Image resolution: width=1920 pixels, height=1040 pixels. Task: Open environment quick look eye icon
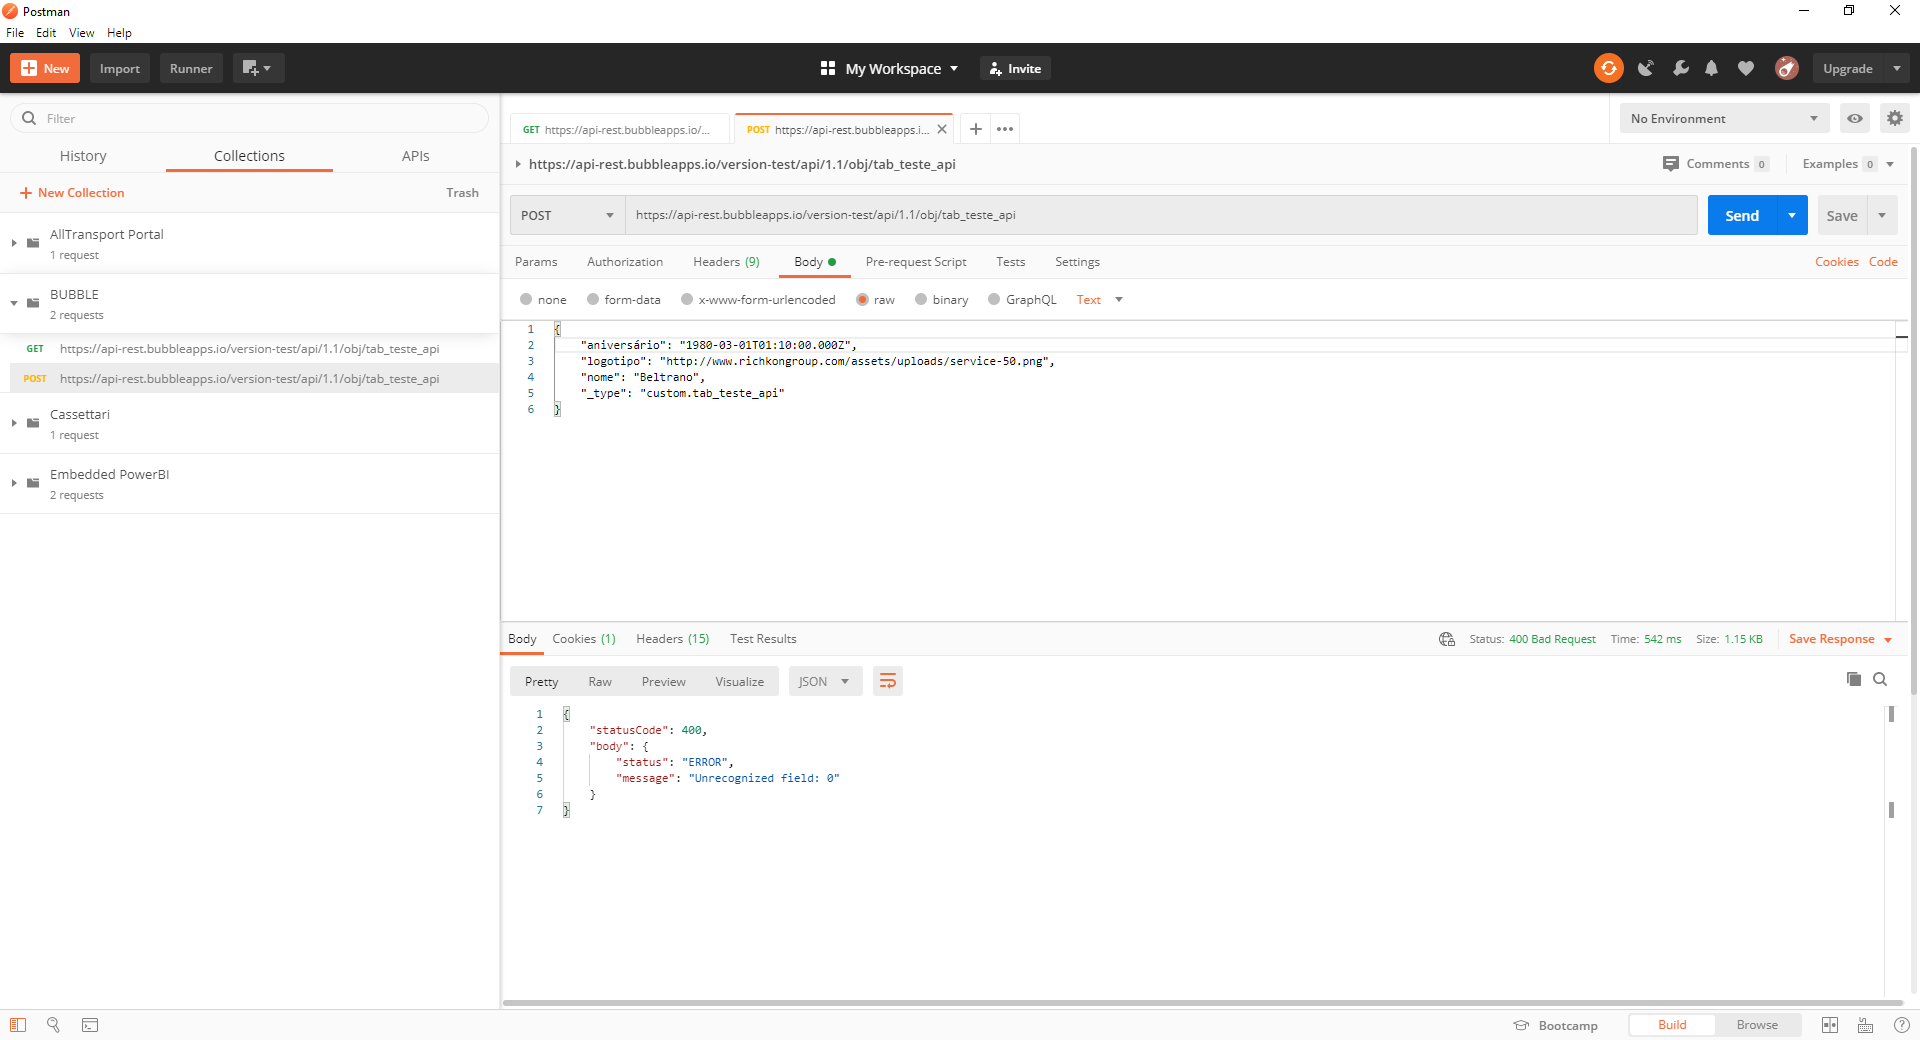click(x=1855, y=118)
